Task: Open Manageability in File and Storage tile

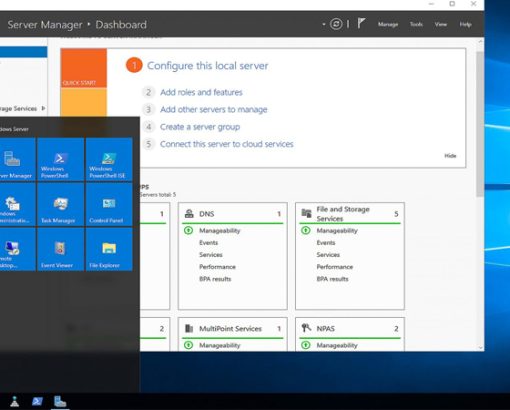Action: 337,231
